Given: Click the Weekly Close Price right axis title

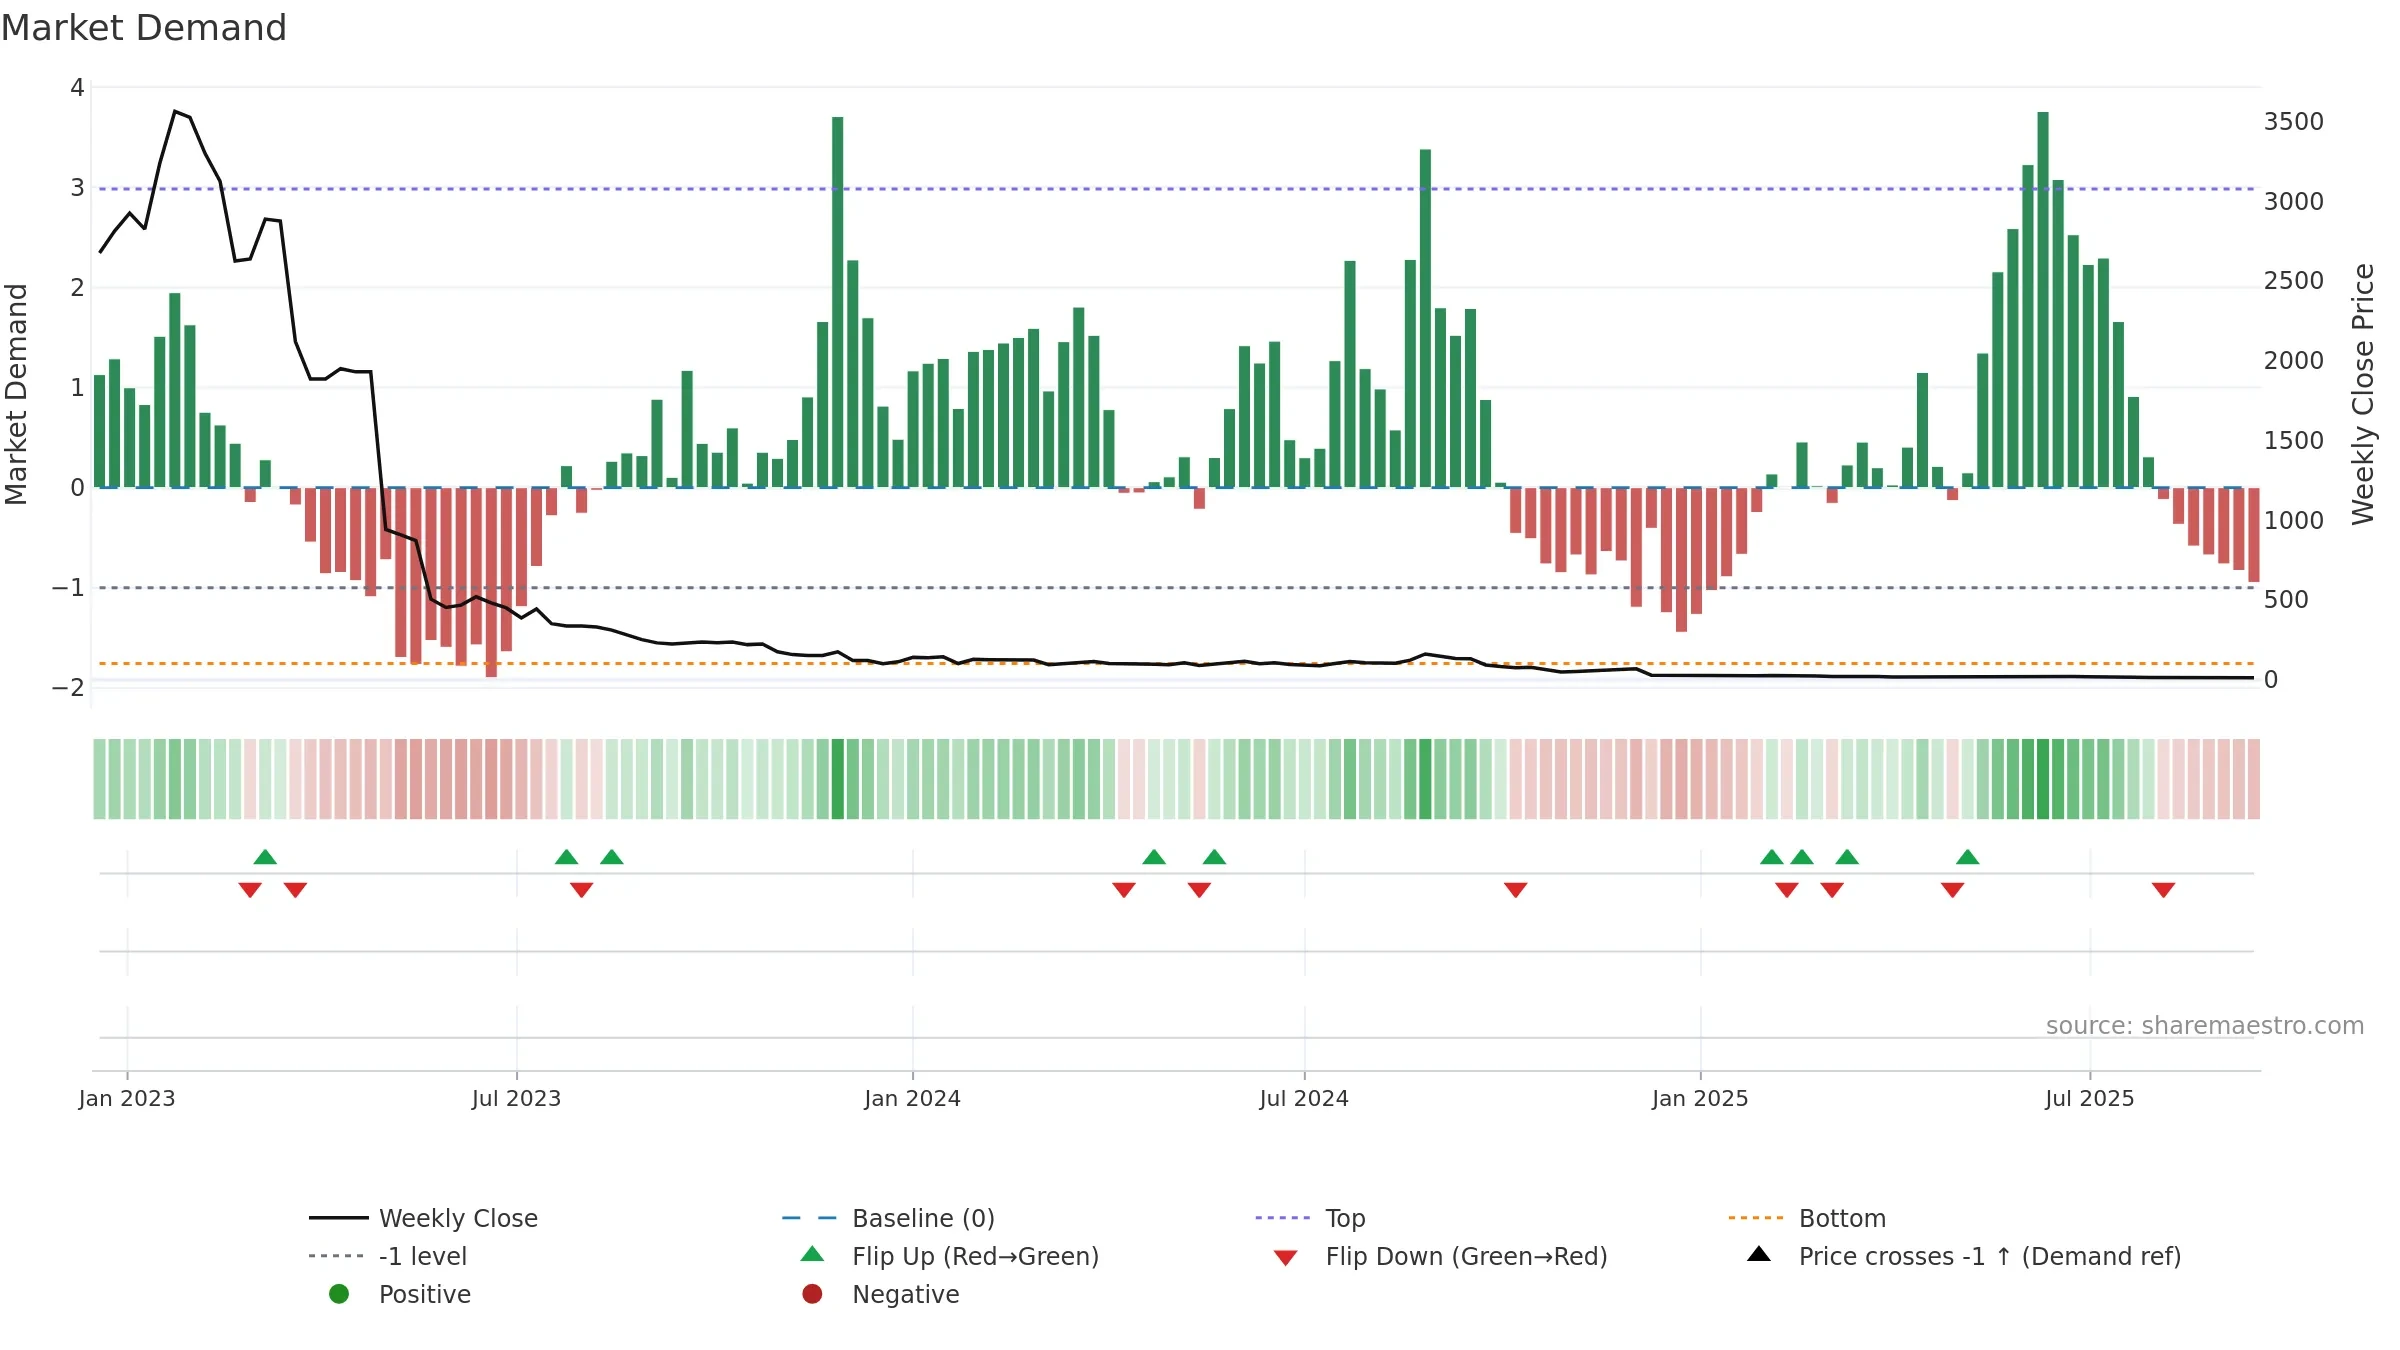Looking at the screenshot, I should pos(2363,394).
